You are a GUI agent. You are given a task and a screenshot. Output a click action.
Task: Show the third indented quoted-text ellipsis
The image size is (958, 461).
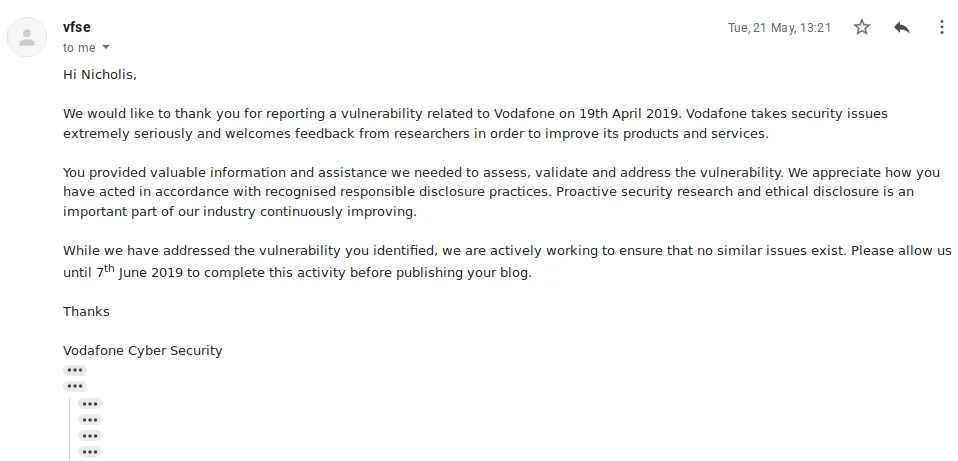tap(90, 436)
